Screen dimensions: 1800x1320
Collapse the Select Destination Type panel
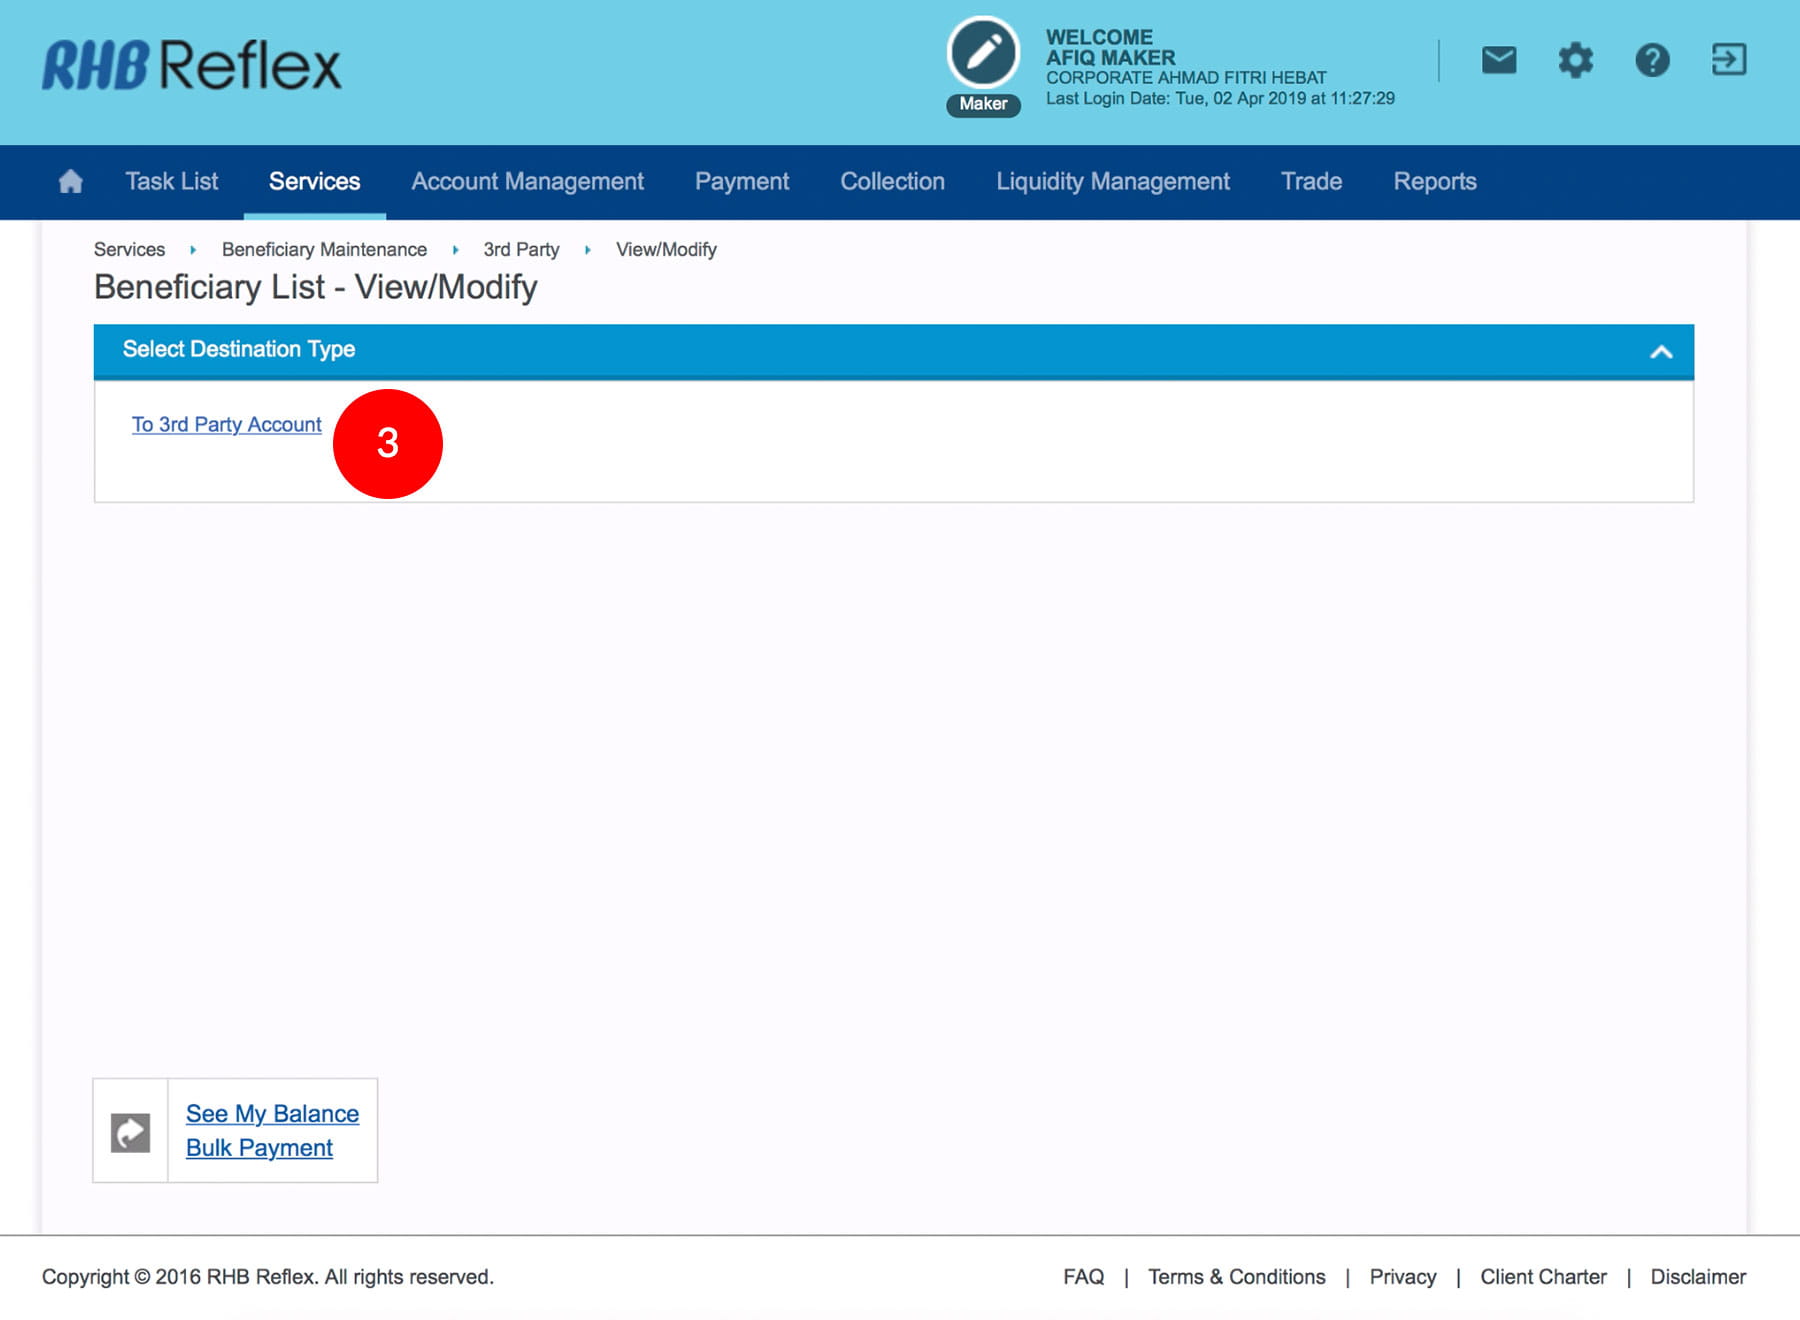click(1660, 352)
